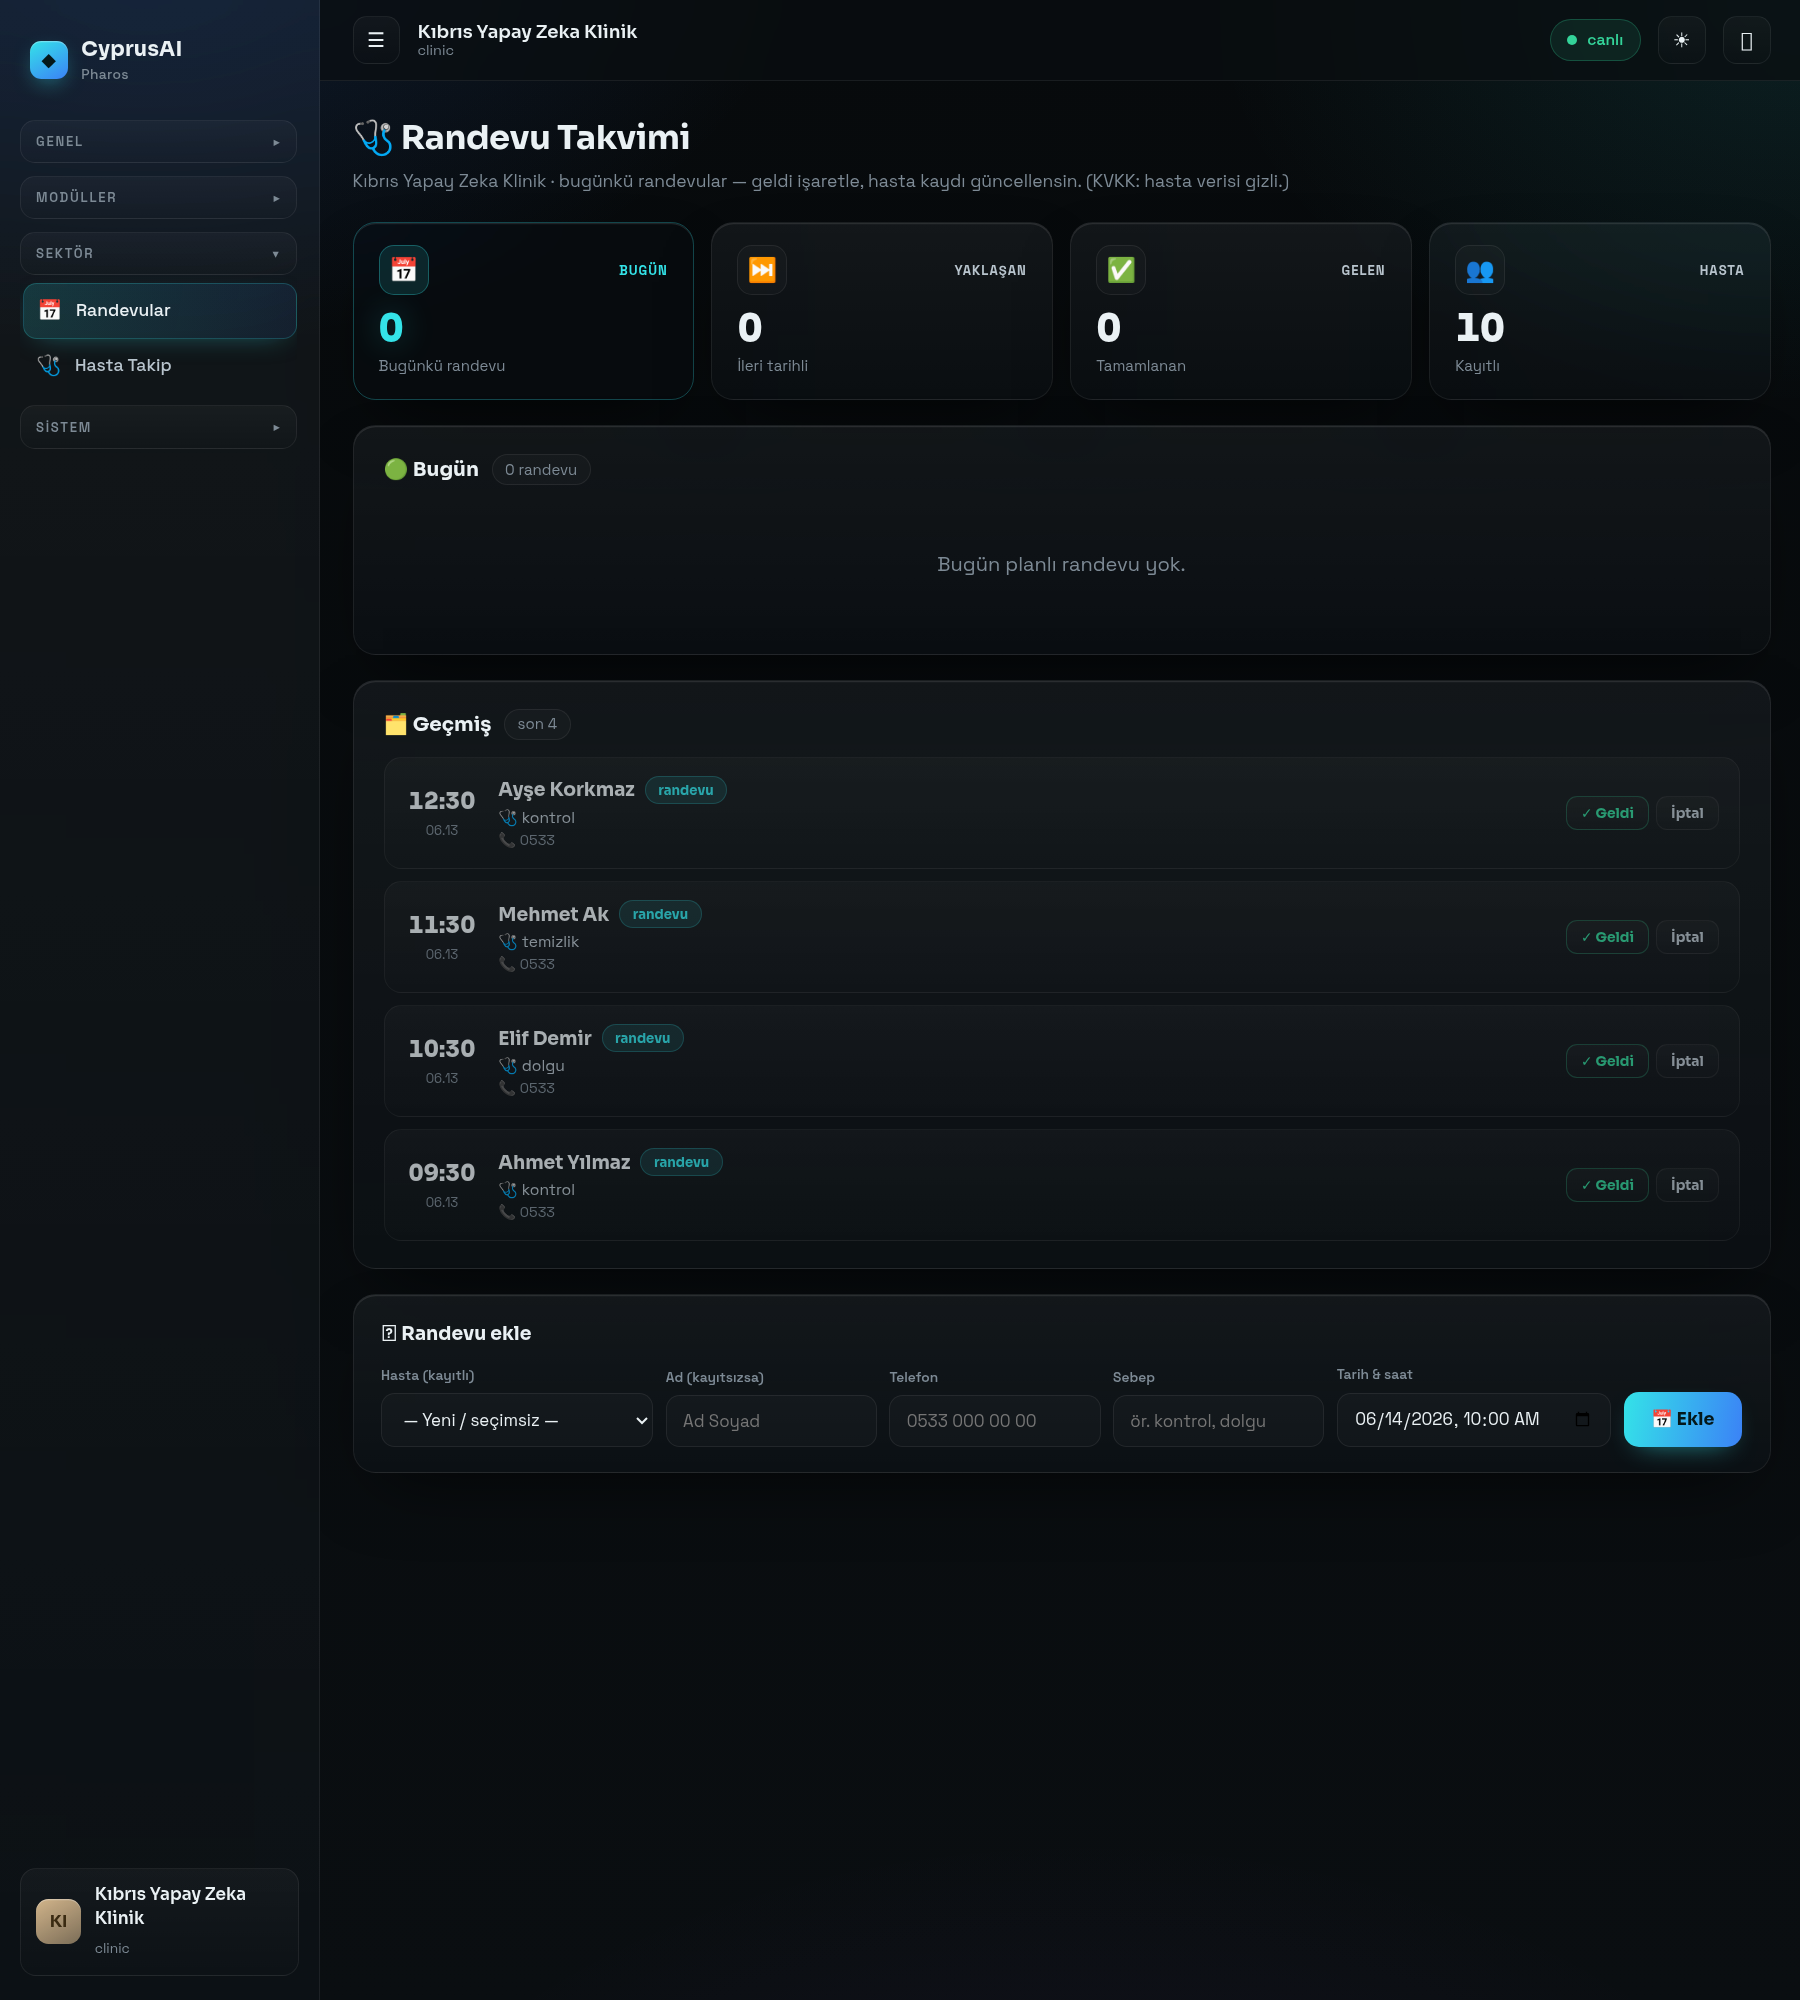Click the CyprusAI logo icon
The image size is (1800, 2000).
click(49, 60)
